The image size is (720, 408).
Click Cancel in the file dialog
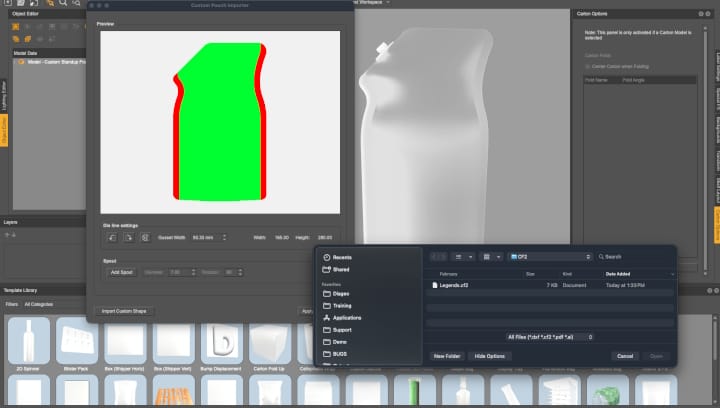pos(625,355)
